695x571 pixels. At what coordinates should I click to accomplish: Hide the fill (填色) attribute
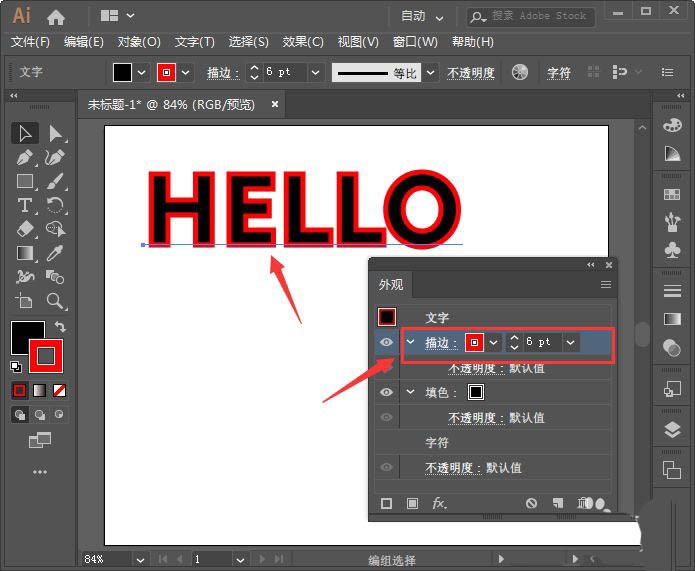(386, 392)
